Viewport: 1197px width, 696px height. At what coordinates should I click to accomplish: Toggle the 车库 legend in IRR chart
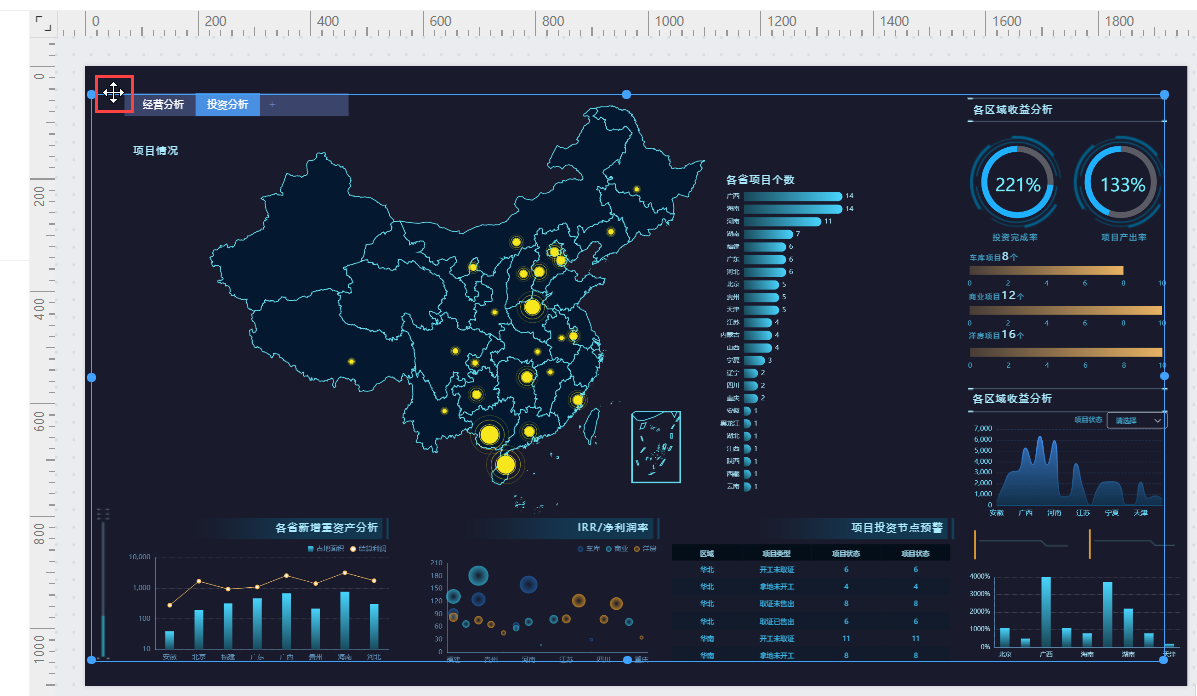tap(589, 549)
